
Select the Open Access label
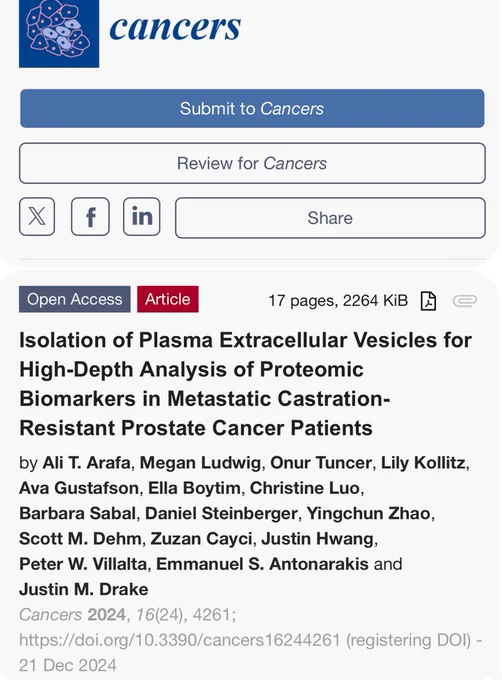coord(75,299)
